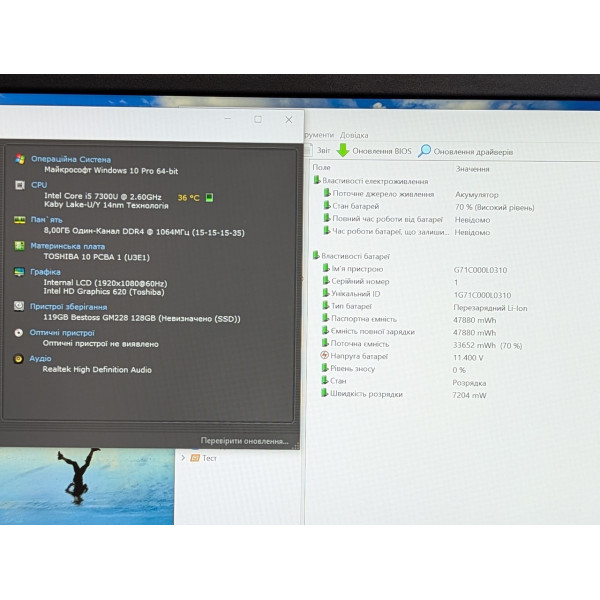Click the Акумулятор value

pos(477,195)
